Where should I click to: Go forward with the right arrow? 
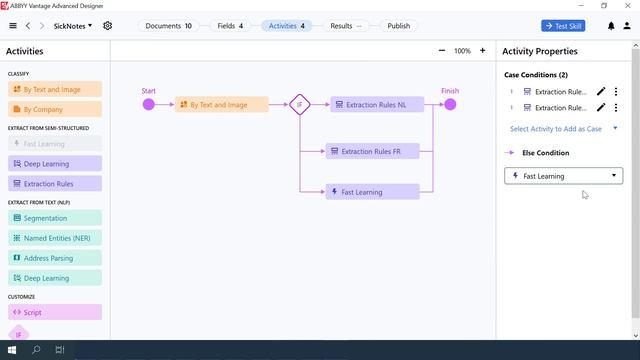(x=42, y=26)
